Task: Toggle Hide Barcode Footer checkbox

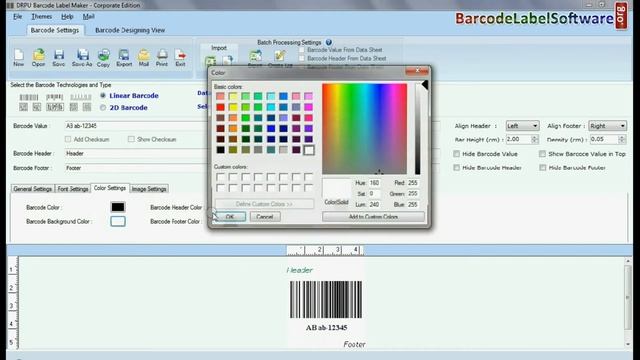Action: click(542, 168)
